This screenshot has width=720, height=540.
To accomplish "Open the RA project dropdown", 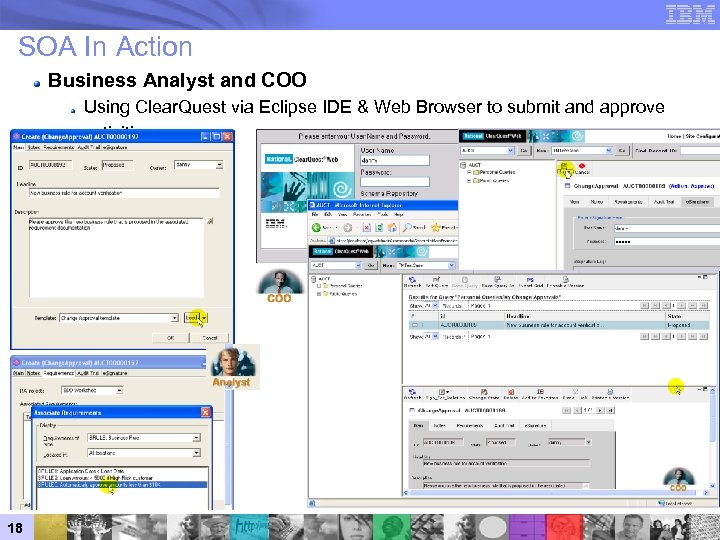I will [92, 390].
